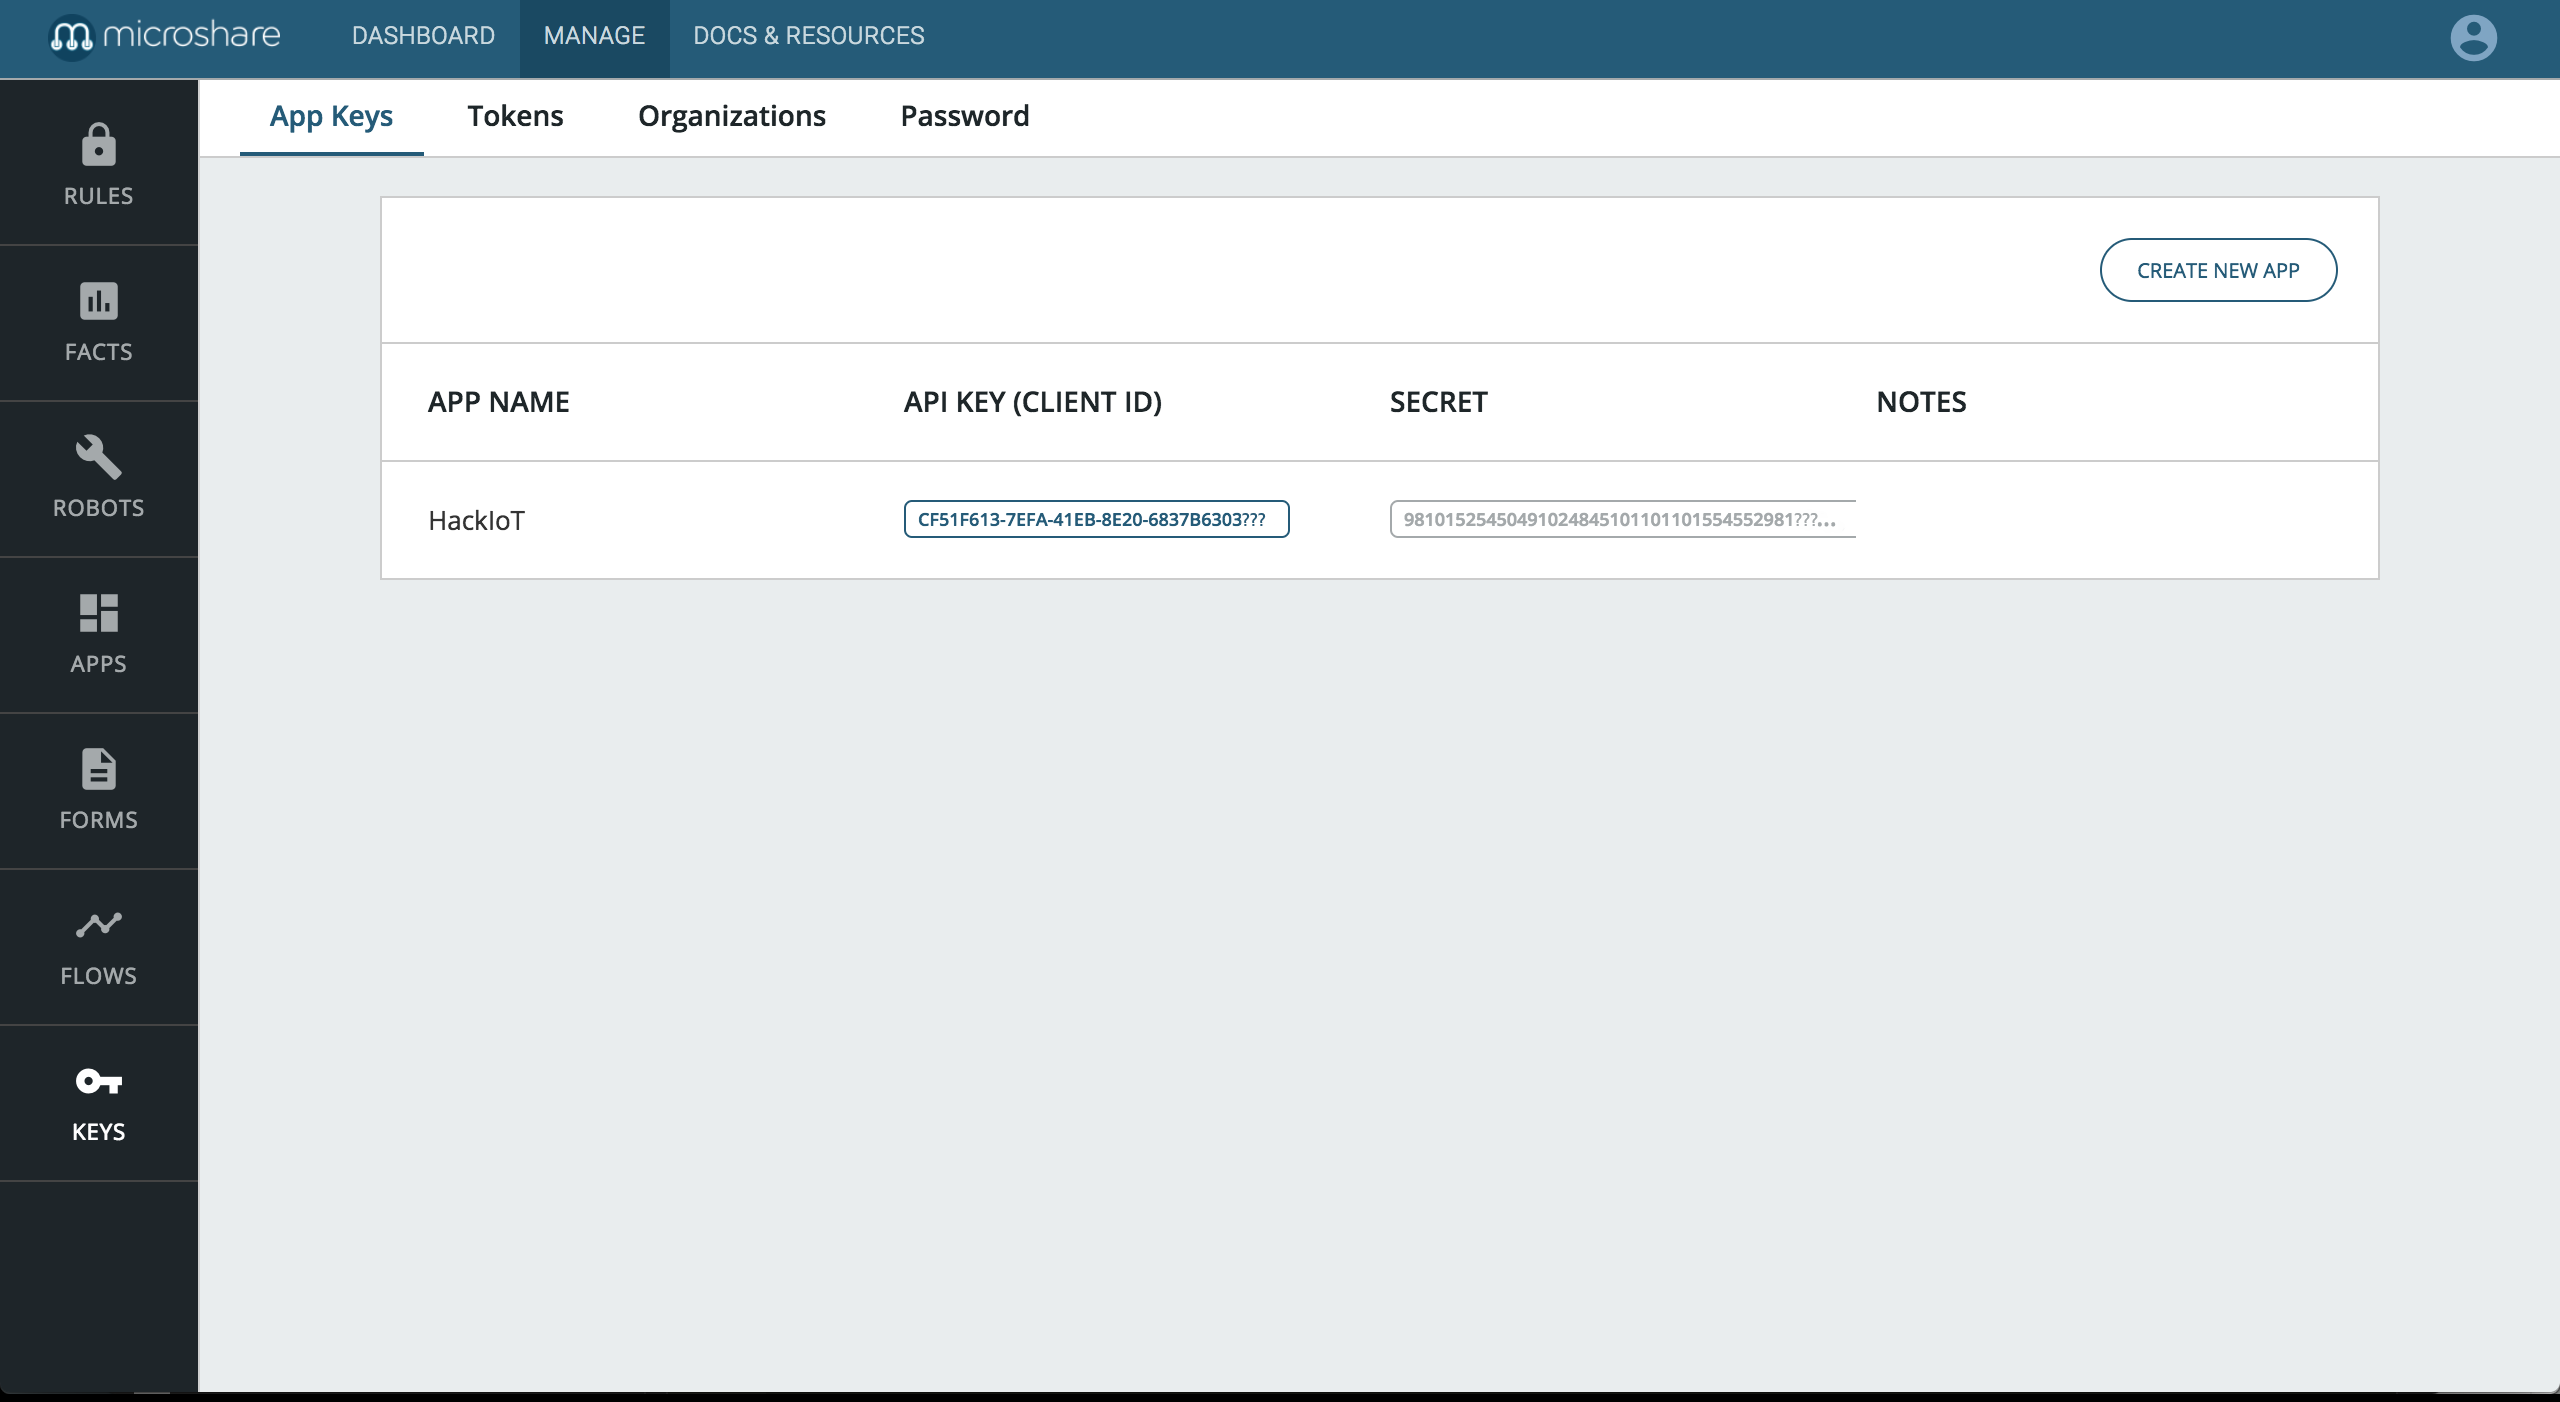Click the API KEY (CLIENT ID) header
Image resolution: width=2560 pixels, height=1402 pixels.
click(1033, 402)
